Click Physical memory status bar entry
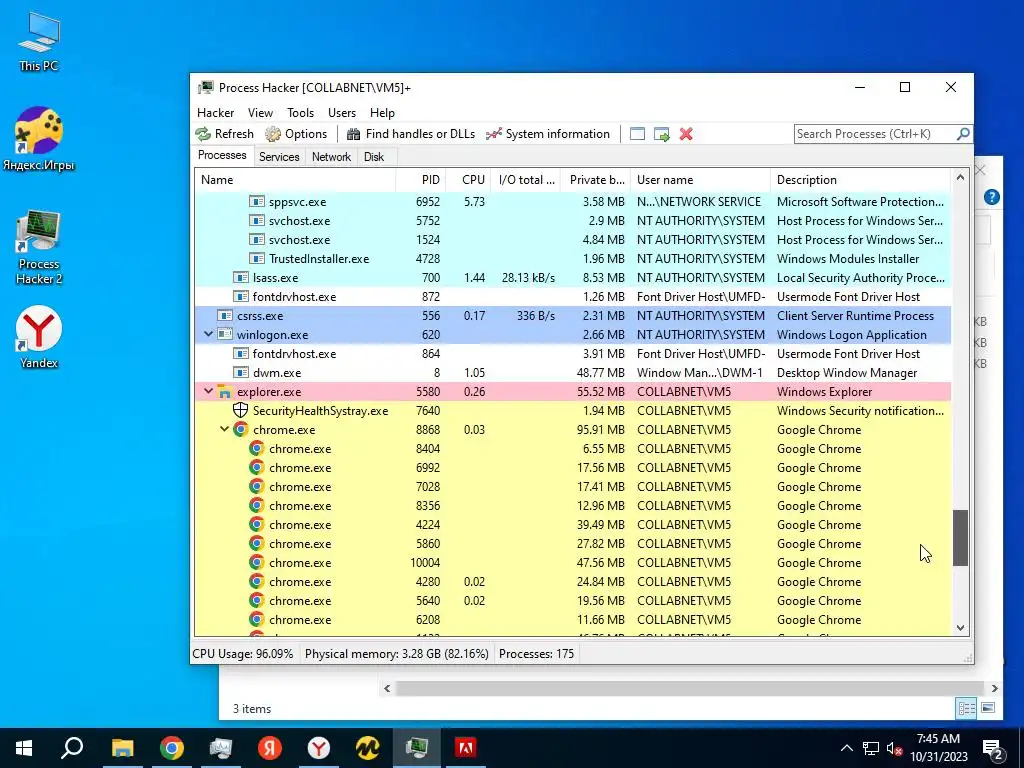Viewport: 1024px width, 768px height. click(396, 654)
